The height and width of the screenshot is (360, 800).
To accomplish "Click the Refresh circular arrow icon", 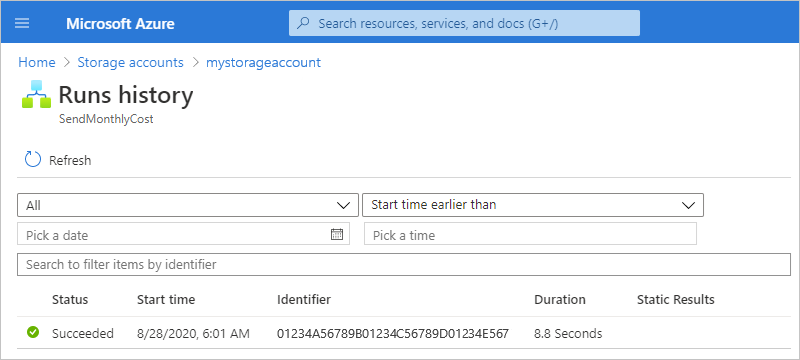I will tap(33, 160).
